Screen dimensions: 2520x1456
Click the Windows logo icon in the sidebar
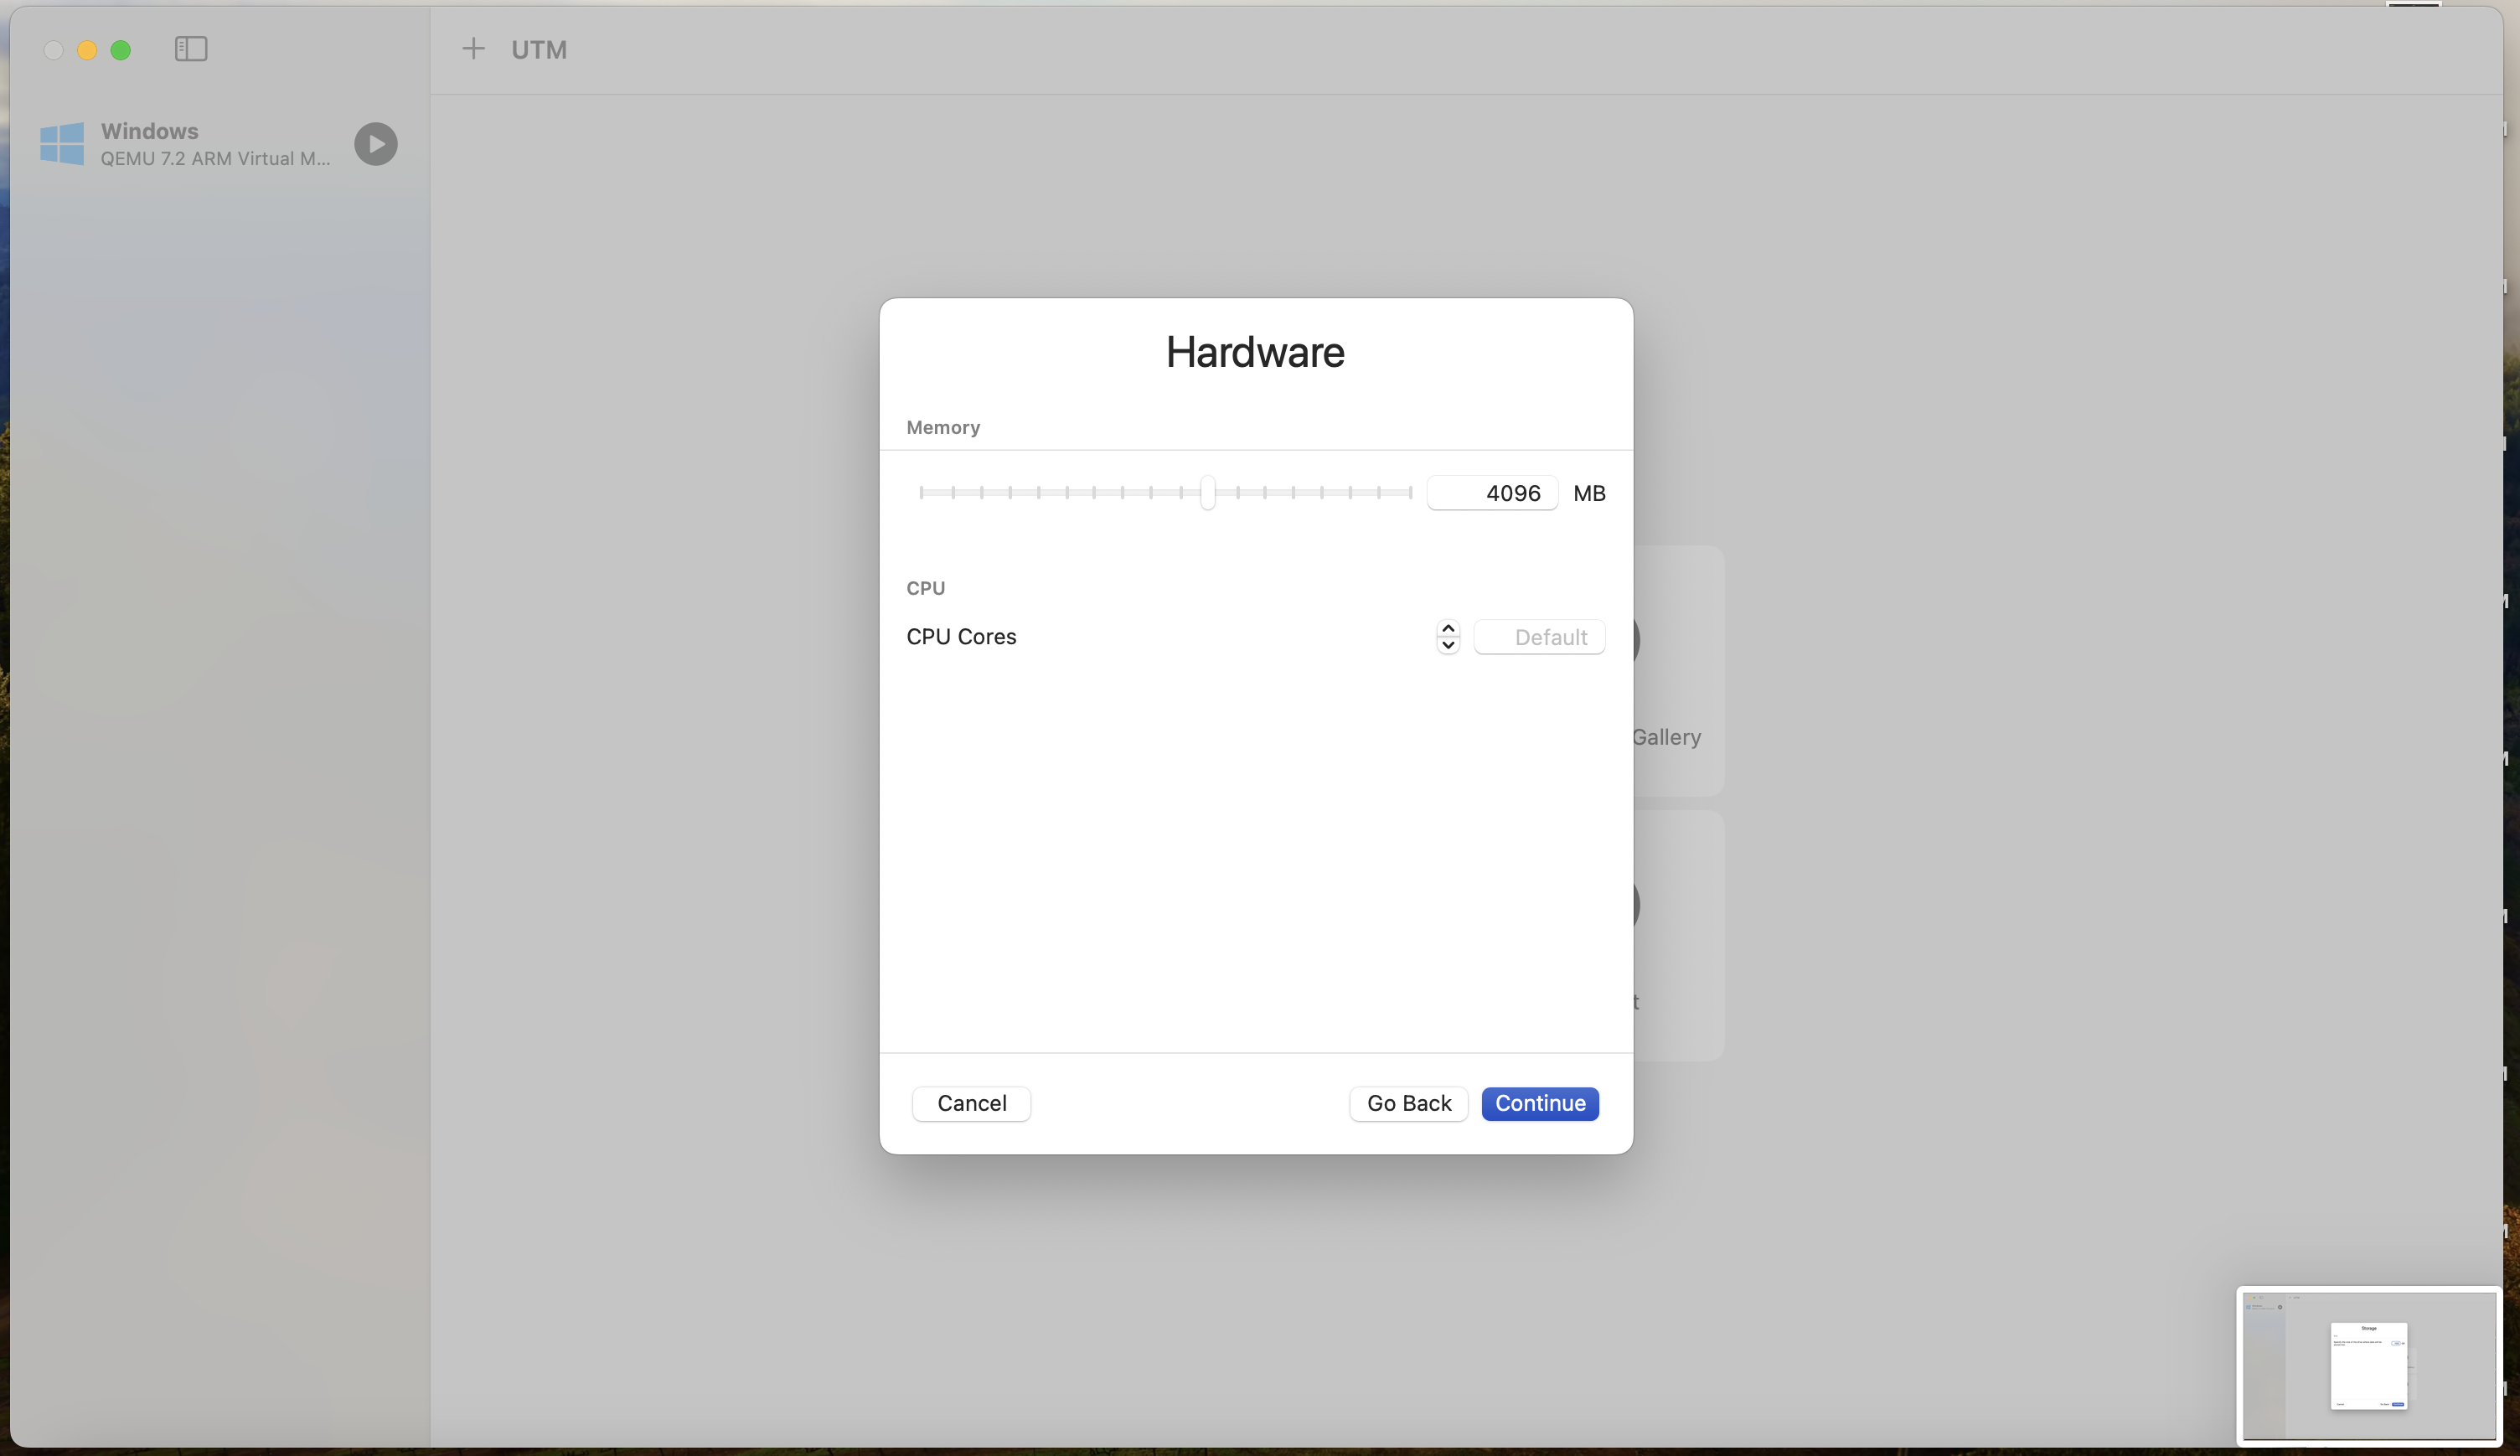(63, 144)
